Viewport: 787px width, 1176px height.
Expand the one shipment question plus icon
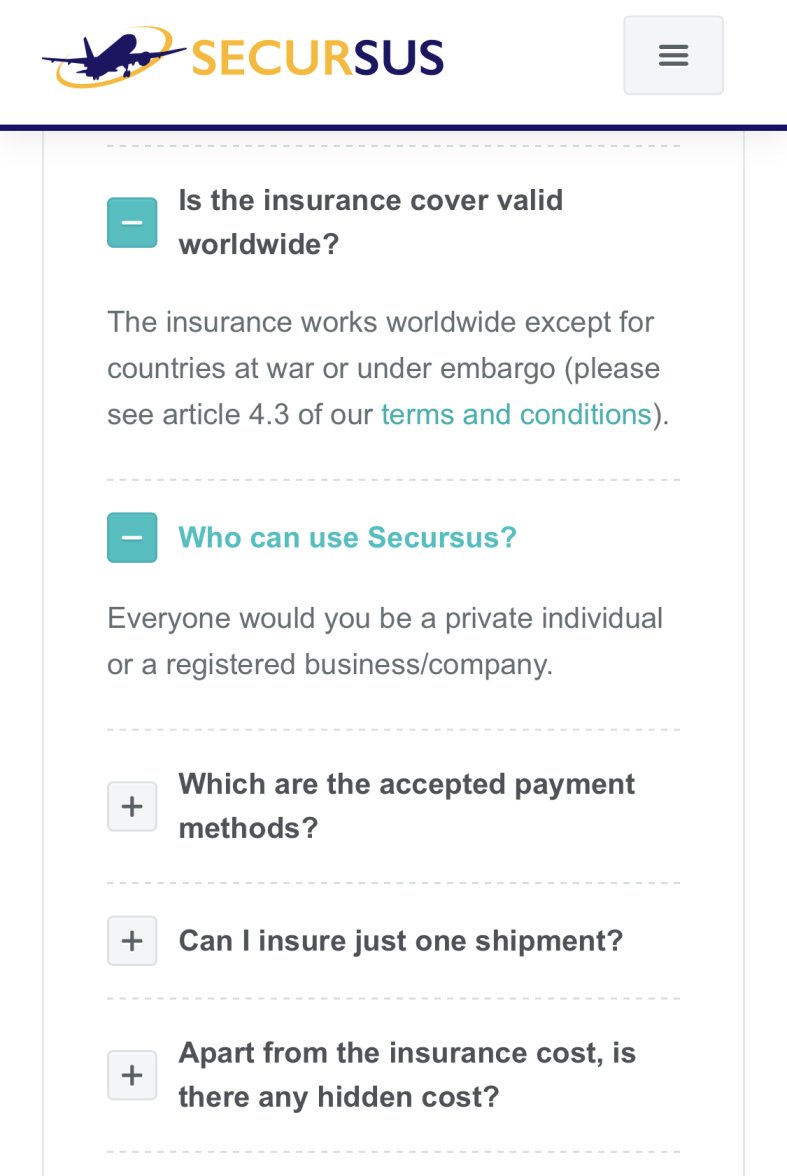click(132, 941)
